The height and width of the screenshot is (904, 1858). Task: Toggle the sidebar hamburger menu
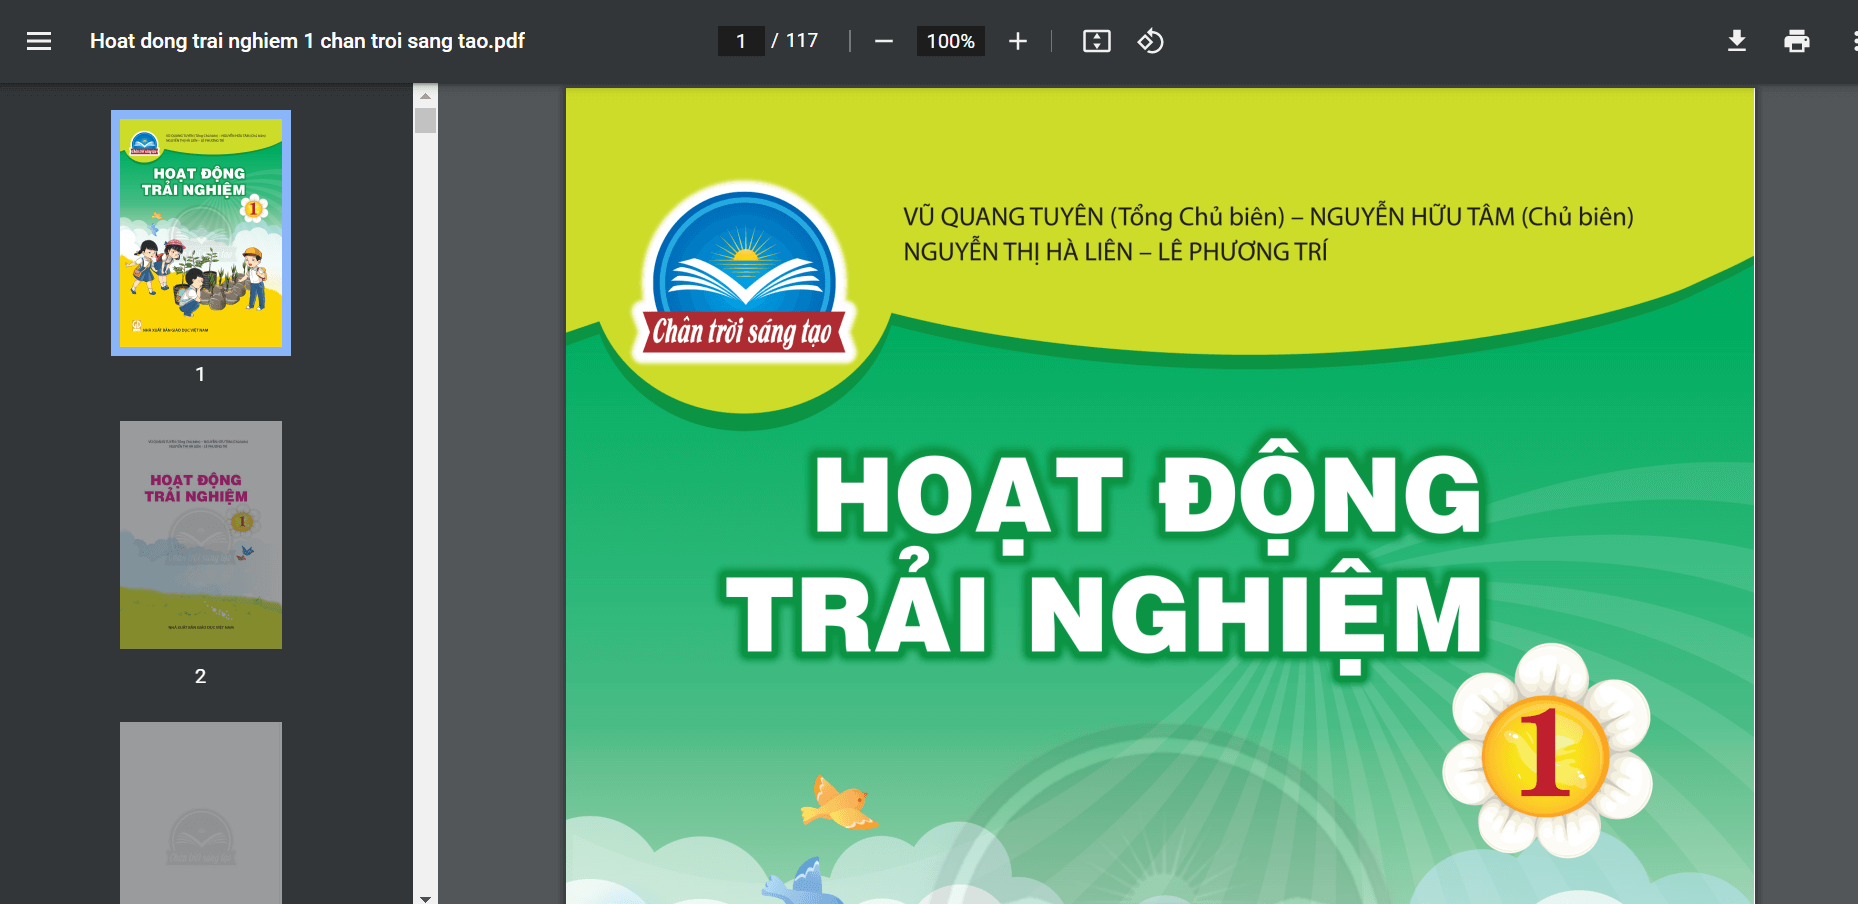pos(39,41)
